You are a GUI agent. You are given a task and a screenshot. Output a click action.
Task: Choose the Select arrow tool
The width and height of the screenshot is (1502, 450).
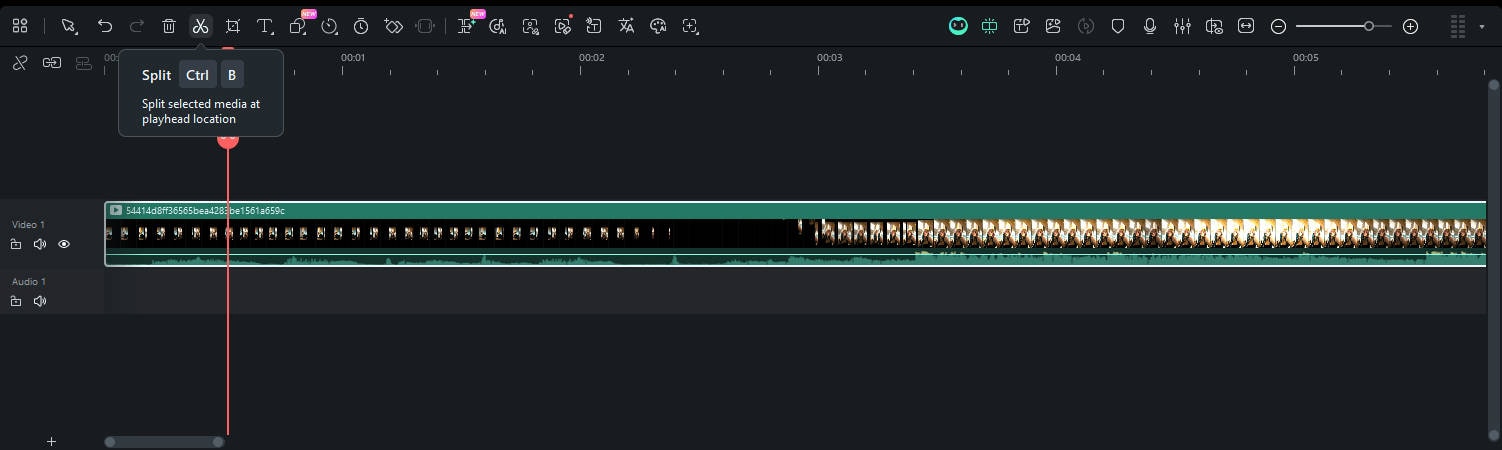pyautogui.click(x=69, y=27)
